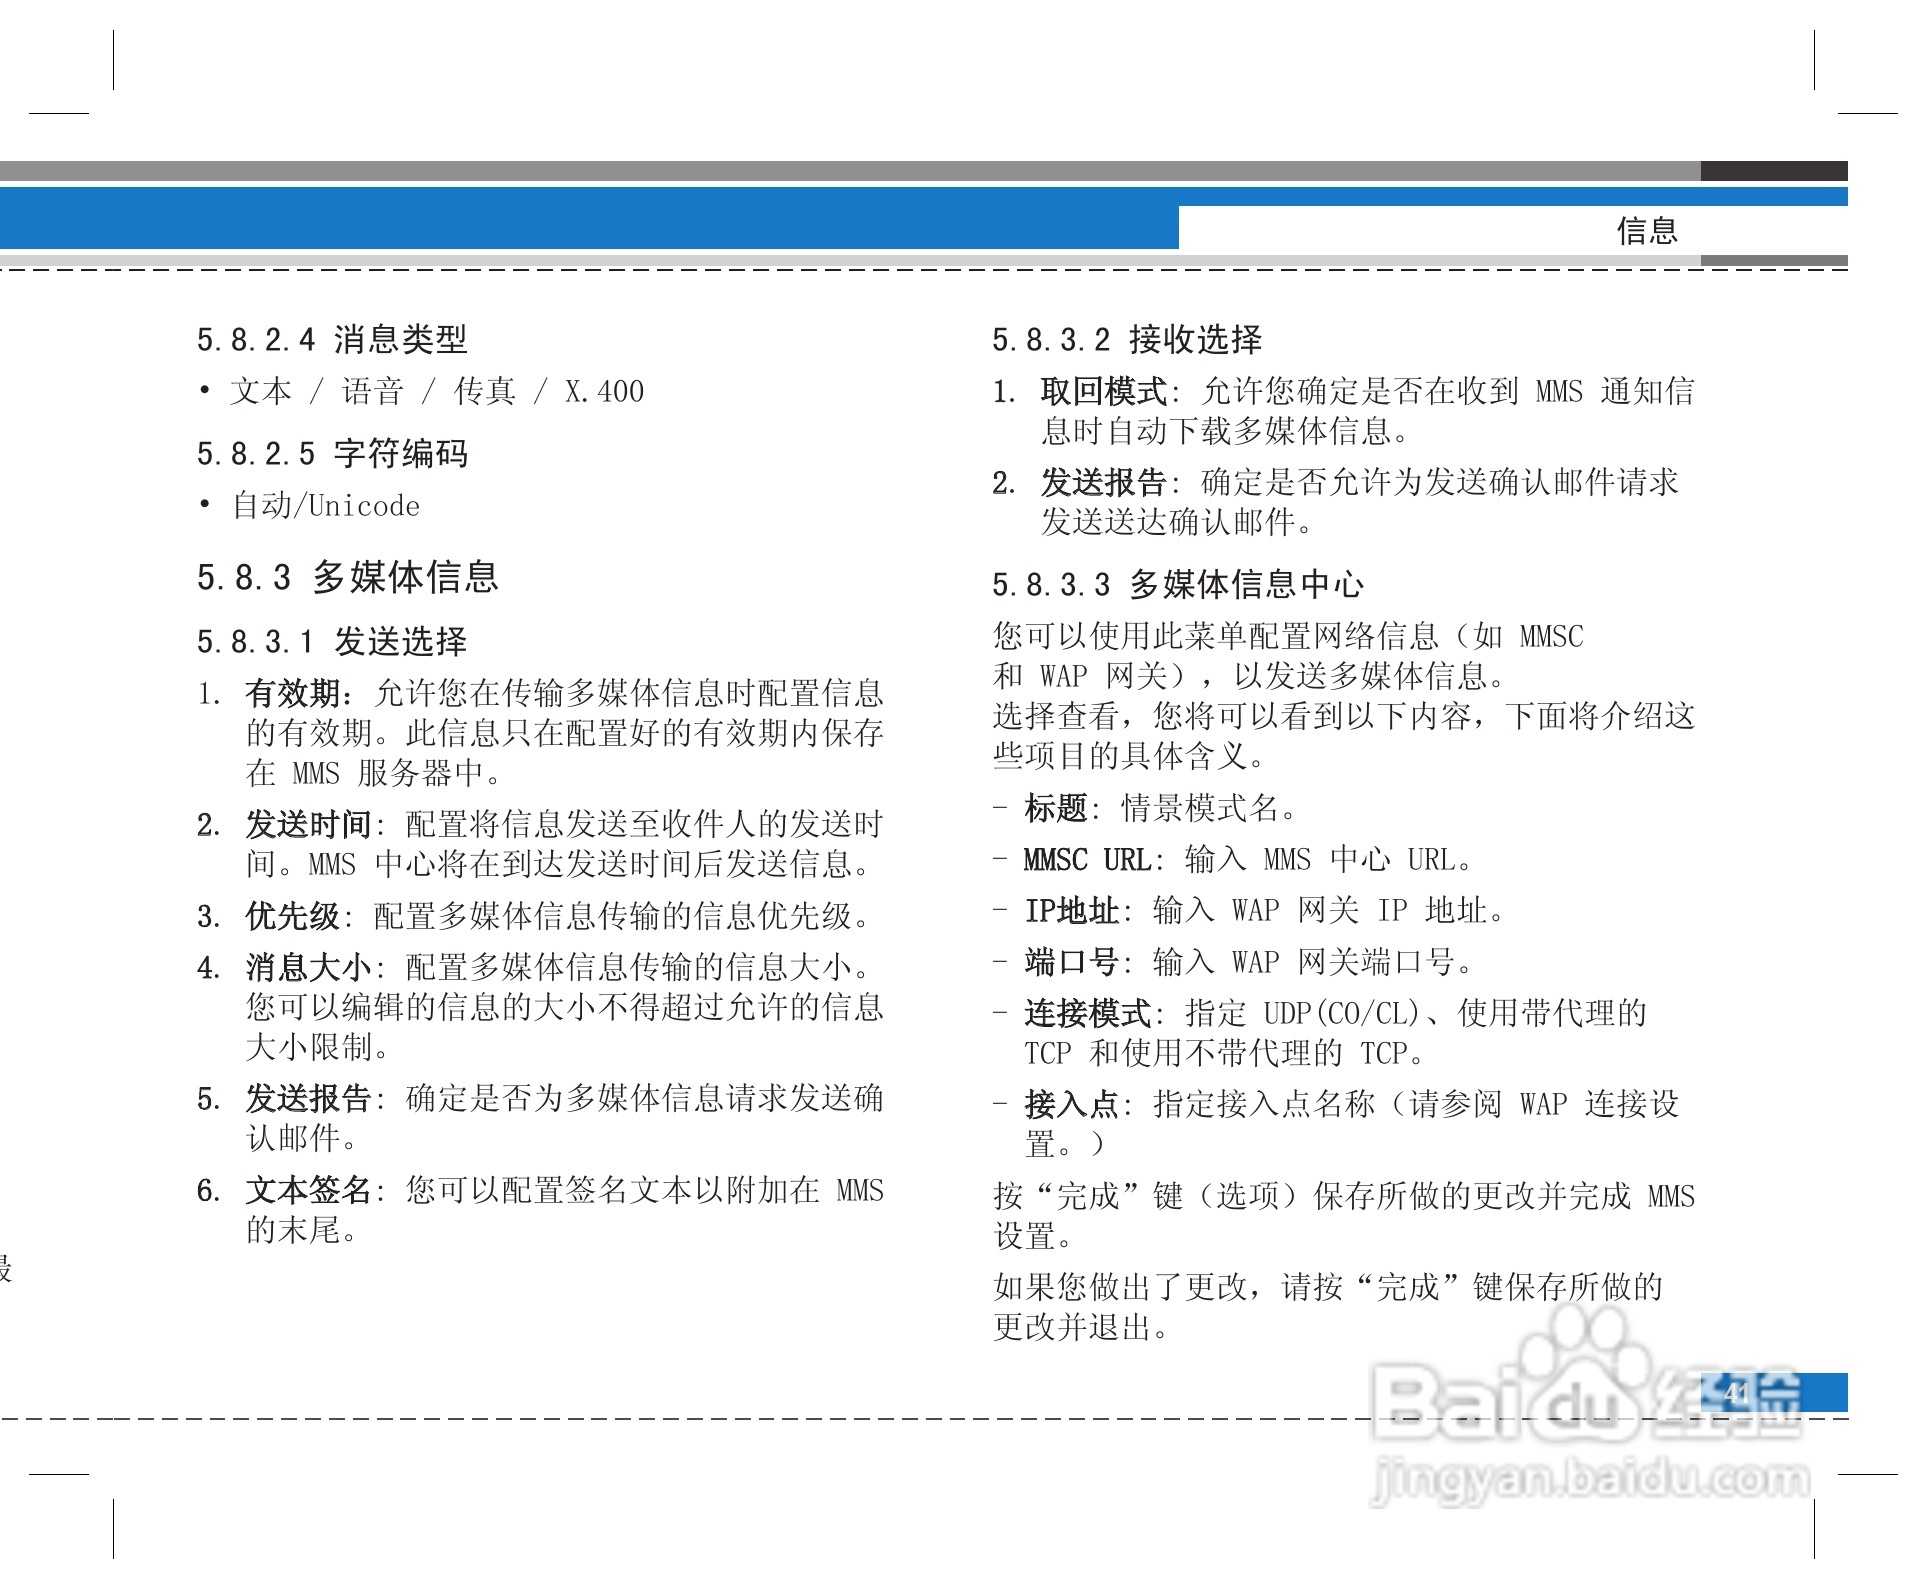1928x1588 pixels.
Task: Click the bold term 连接模式
Action: point(1088,1014)
